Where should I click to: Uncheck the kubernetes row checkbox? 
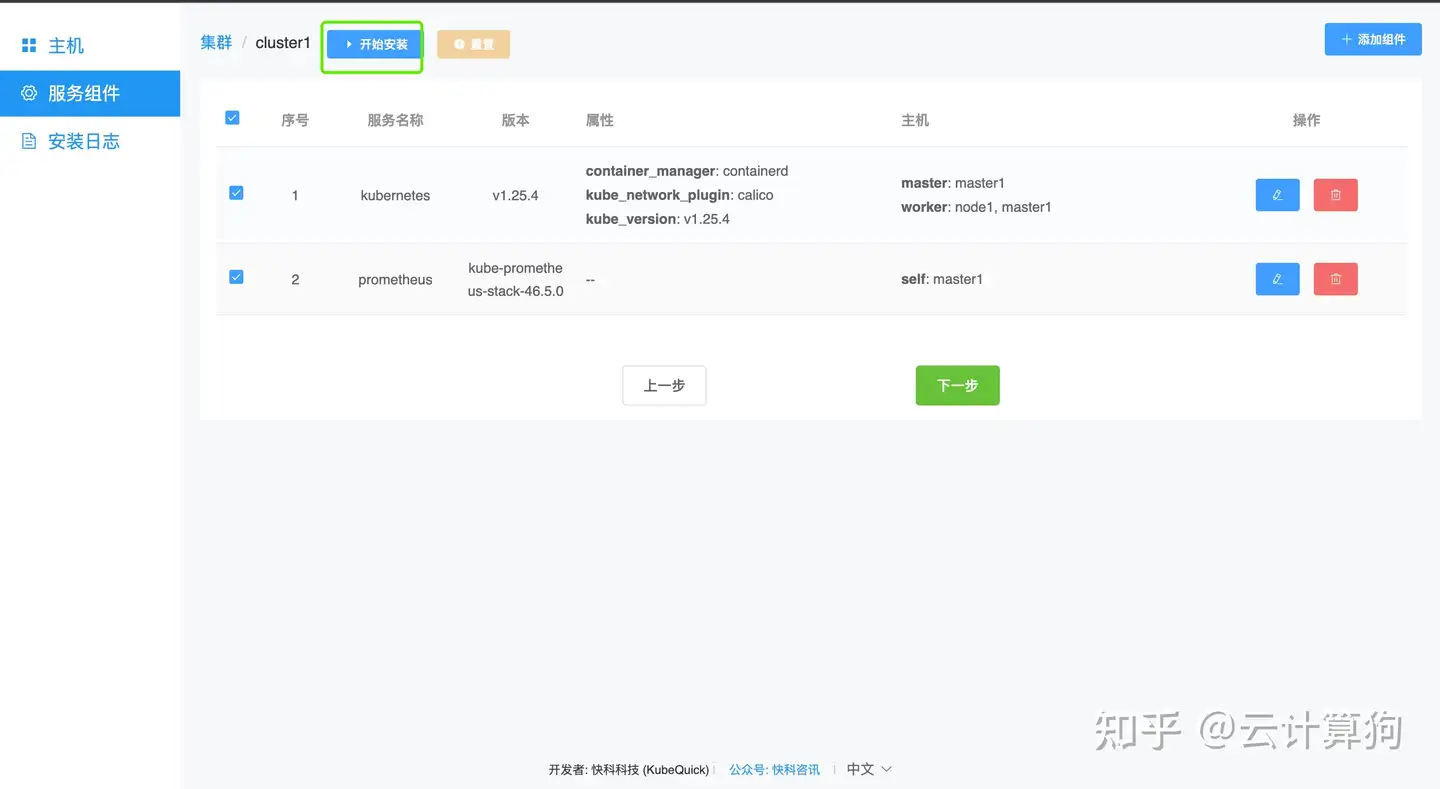point(236,193)
